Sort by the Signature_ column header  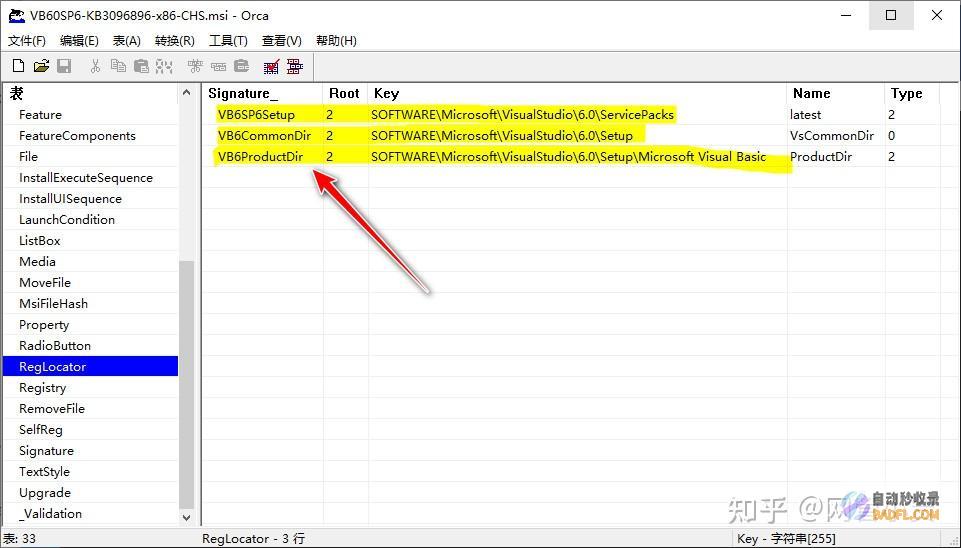pyautogui.click(x=262, y=94)
